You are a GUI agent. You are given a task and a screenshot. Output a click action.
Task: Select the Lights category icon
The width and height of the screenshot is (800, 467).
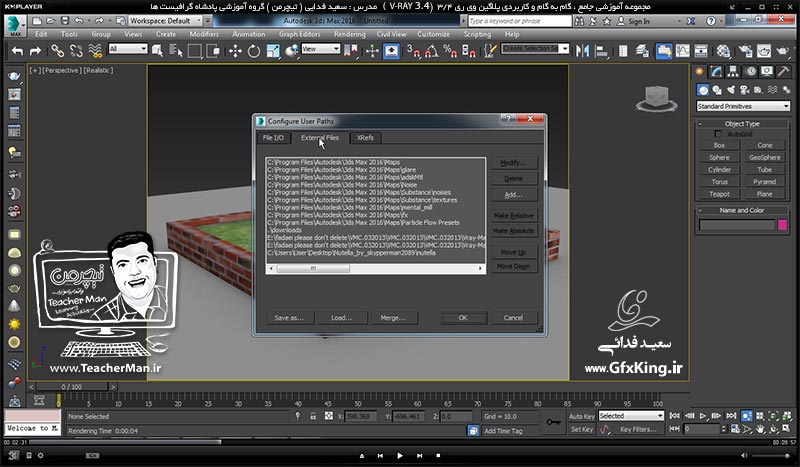tap(731, 90)
